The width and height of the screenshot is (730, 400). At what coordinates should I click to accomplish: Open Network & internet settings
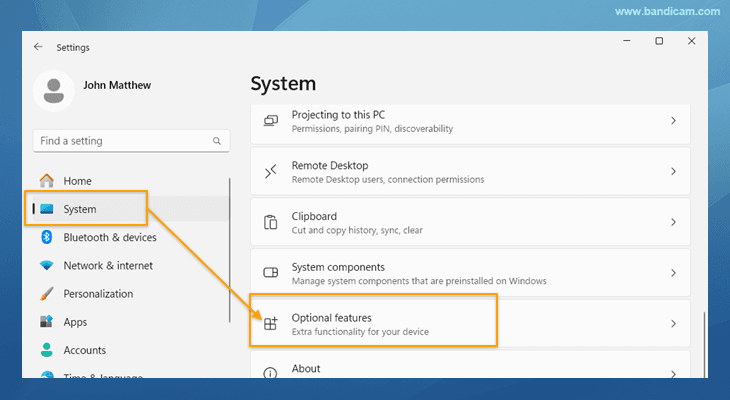pos(130,265)
